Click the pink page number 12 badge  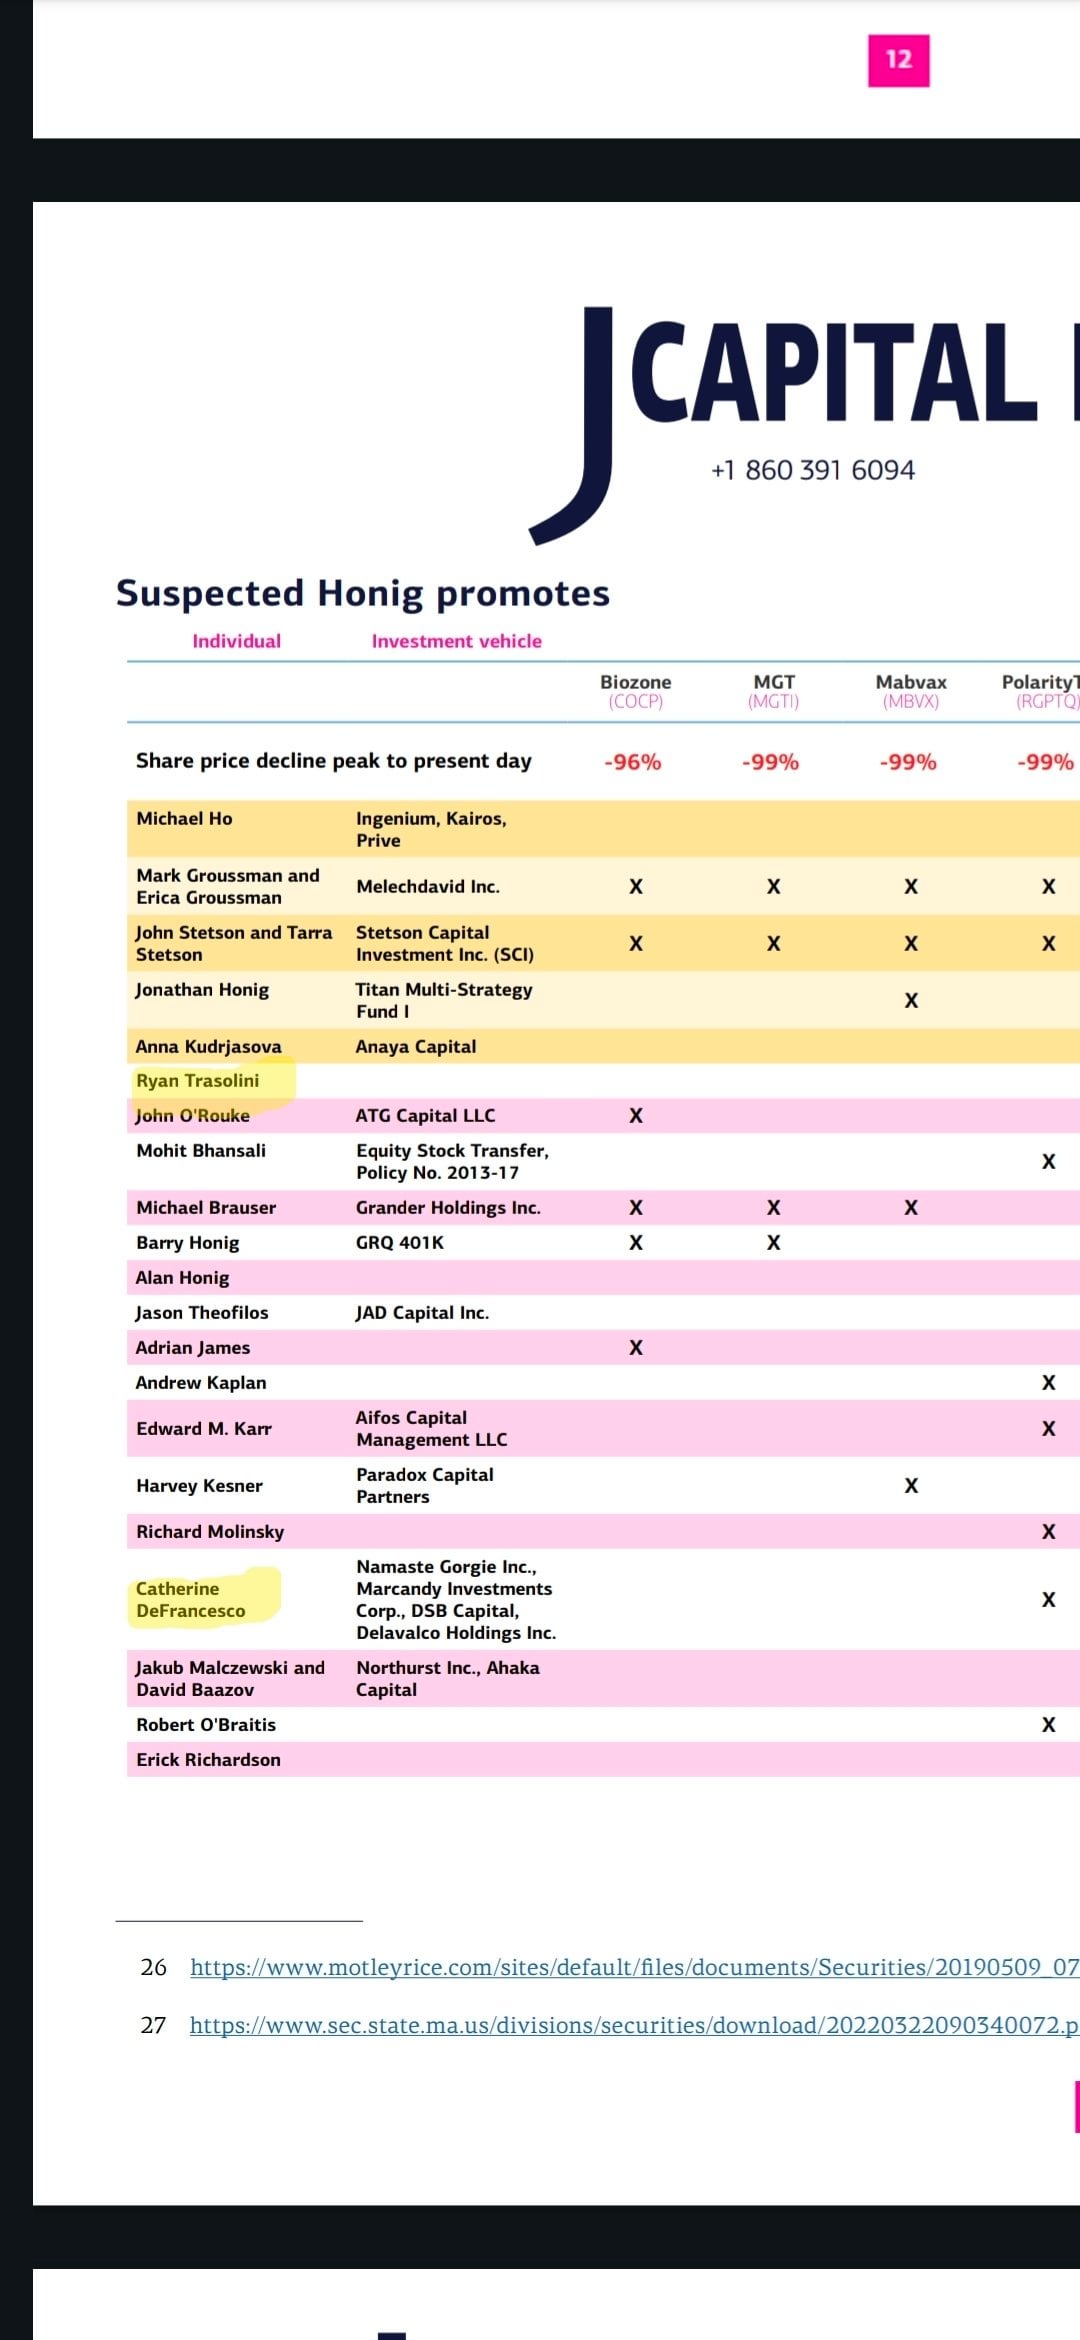pos(899,60)
